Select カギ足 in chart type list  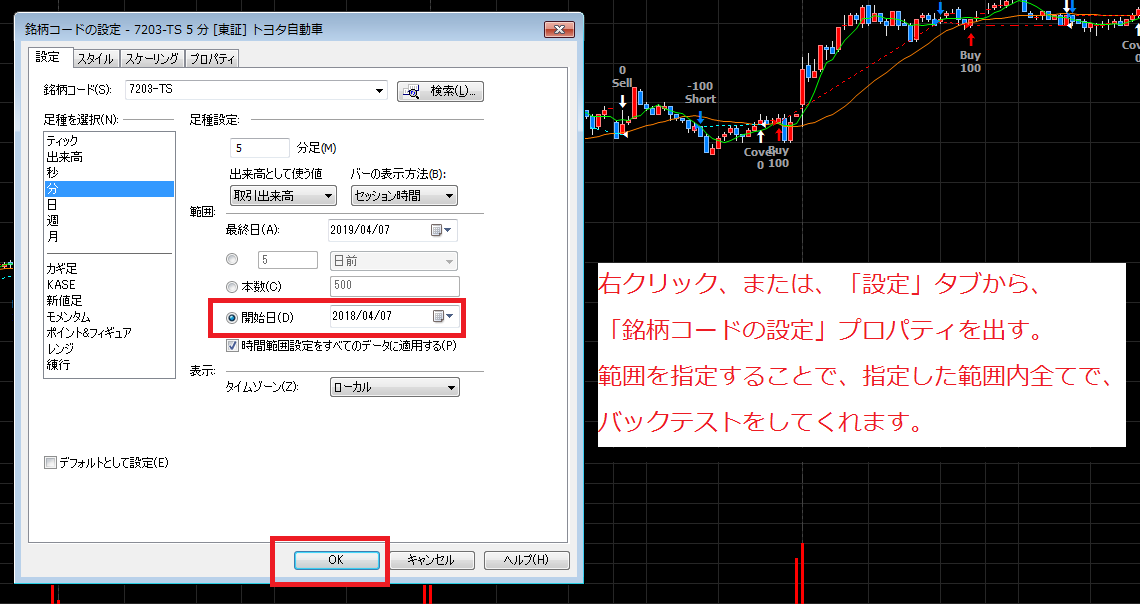point(109,269)
